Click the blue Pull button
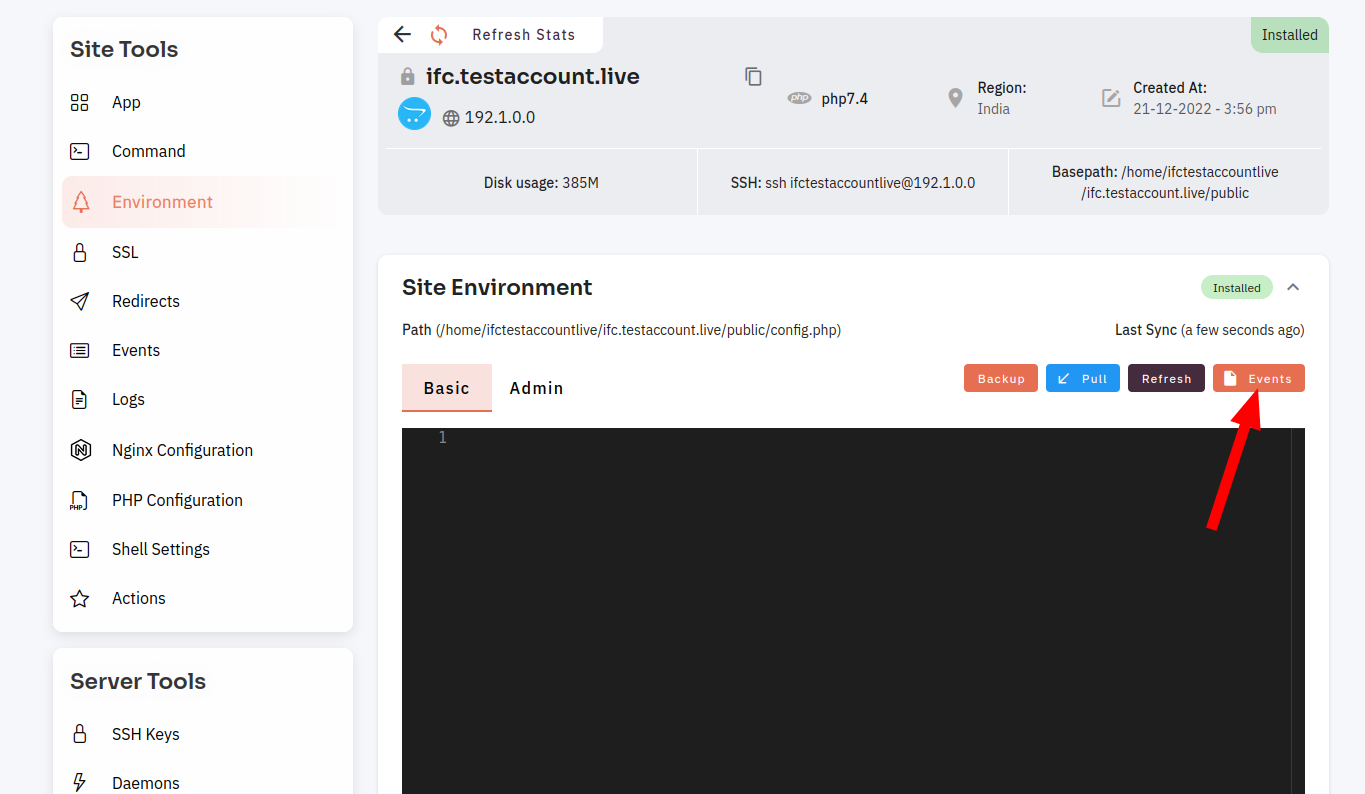This screenshot has width=1365, height=794. click(x=1083, y=378)
